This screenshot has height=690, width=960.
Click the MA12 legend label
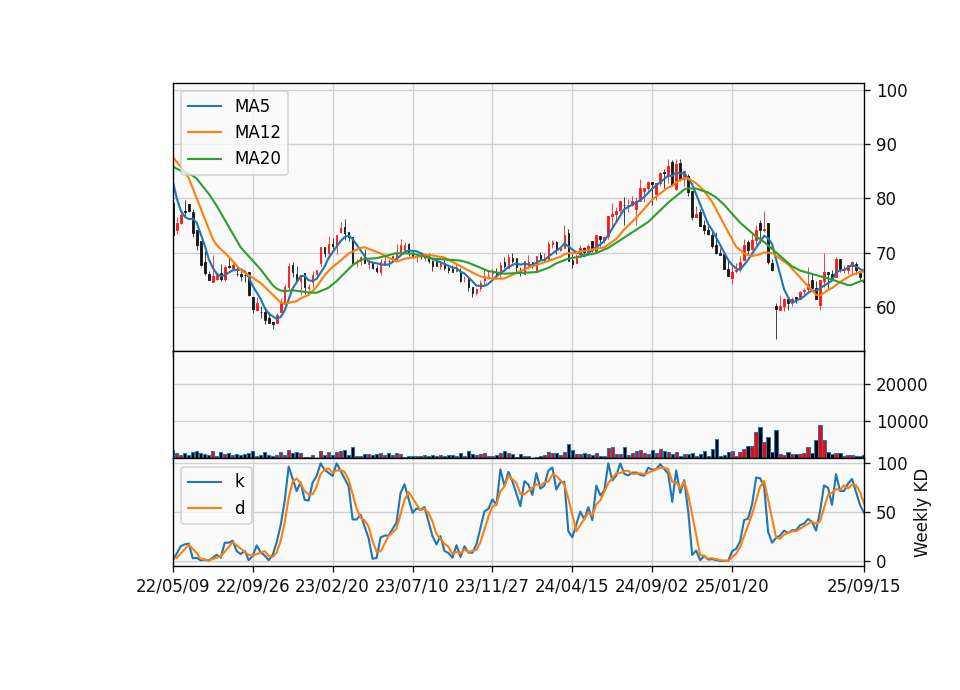(257, 132)
